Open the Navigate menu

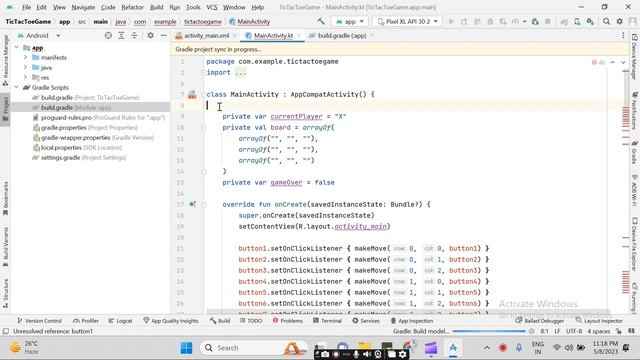pyautogui.click(x=83, y=7)
